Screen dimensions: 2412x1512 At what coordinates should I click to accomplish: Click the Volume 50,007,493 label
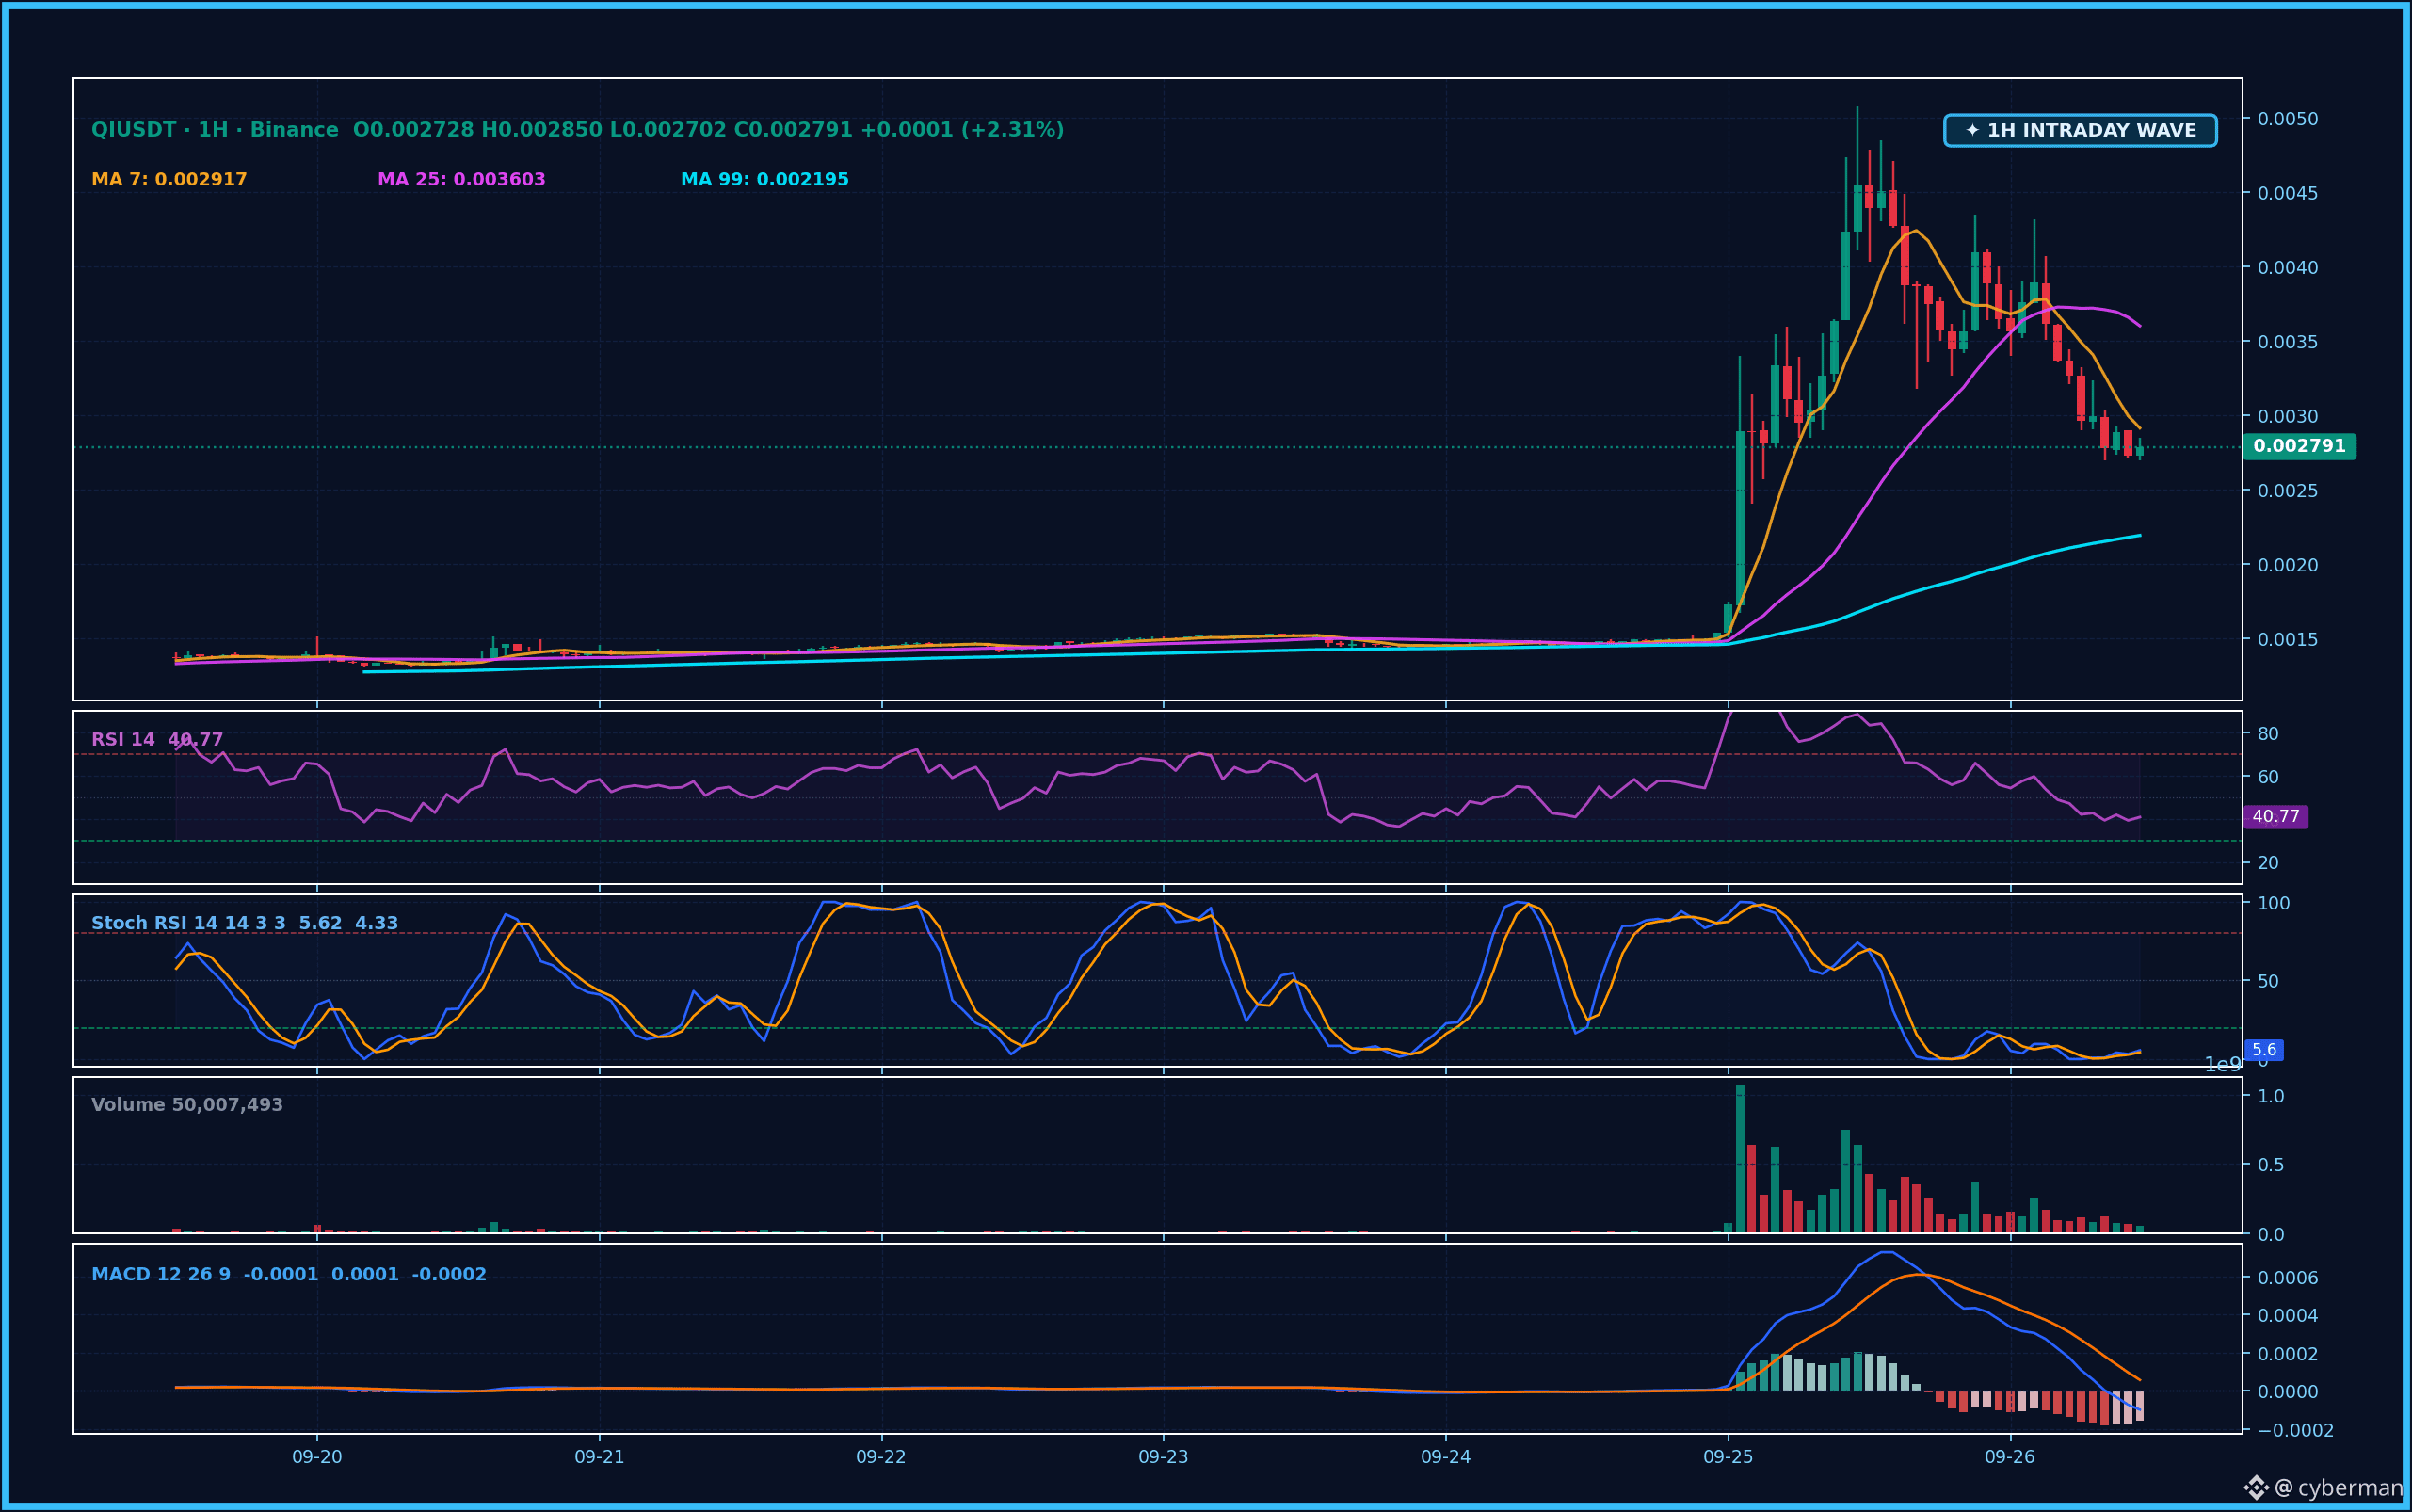point(187,1105)
